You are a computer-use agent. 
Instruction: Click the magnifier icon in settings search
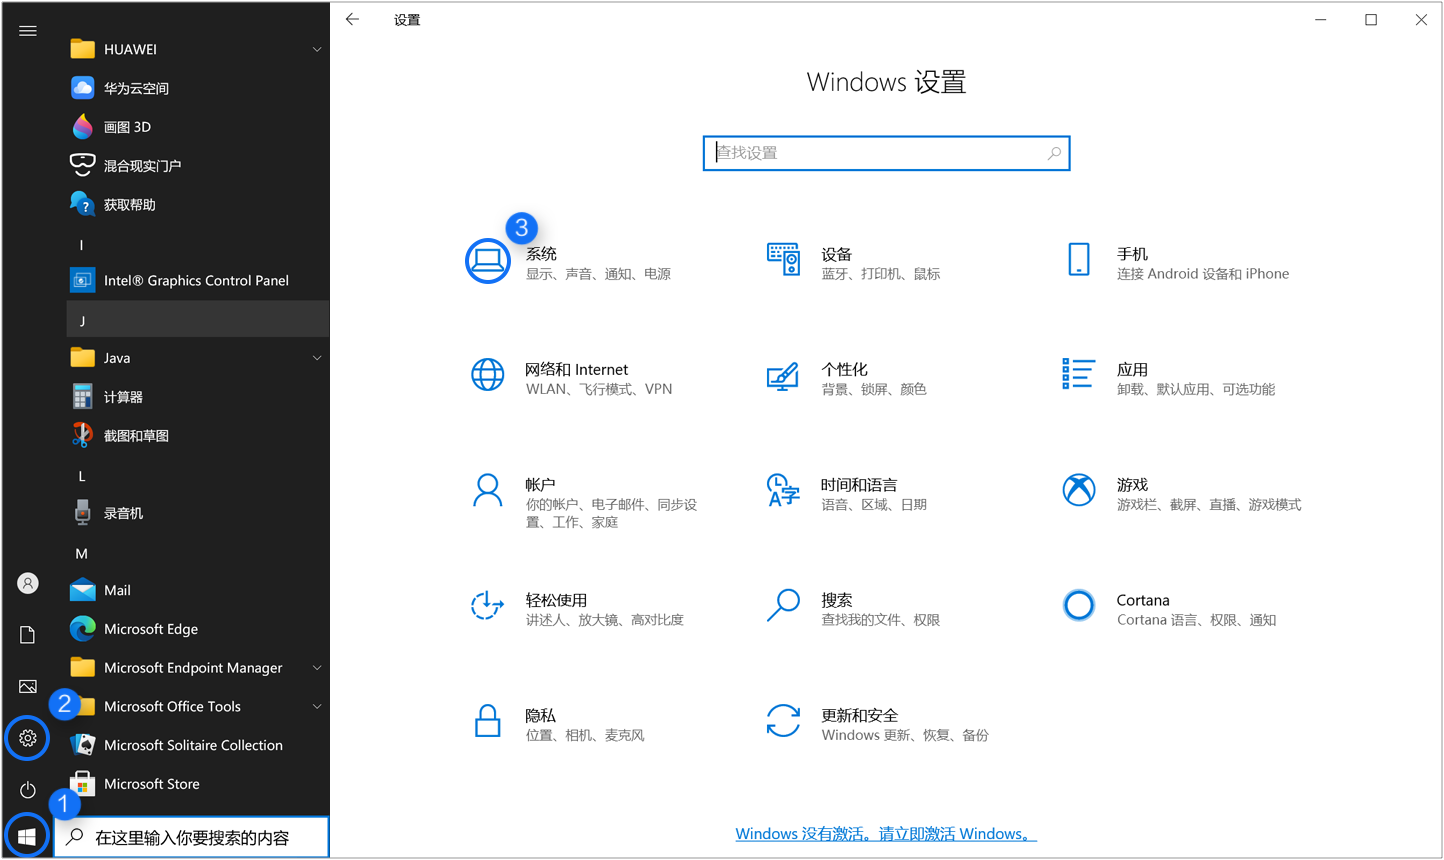tap(1054, 153)
